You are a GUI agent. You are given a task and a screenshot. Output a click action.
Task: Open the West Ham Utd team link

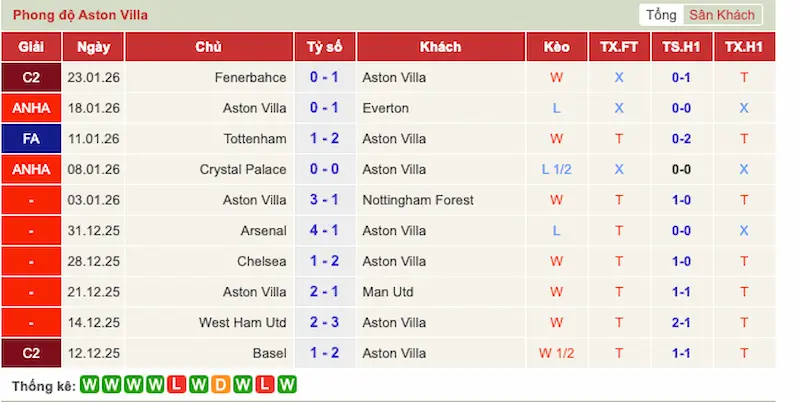click(x=243, y=323)
